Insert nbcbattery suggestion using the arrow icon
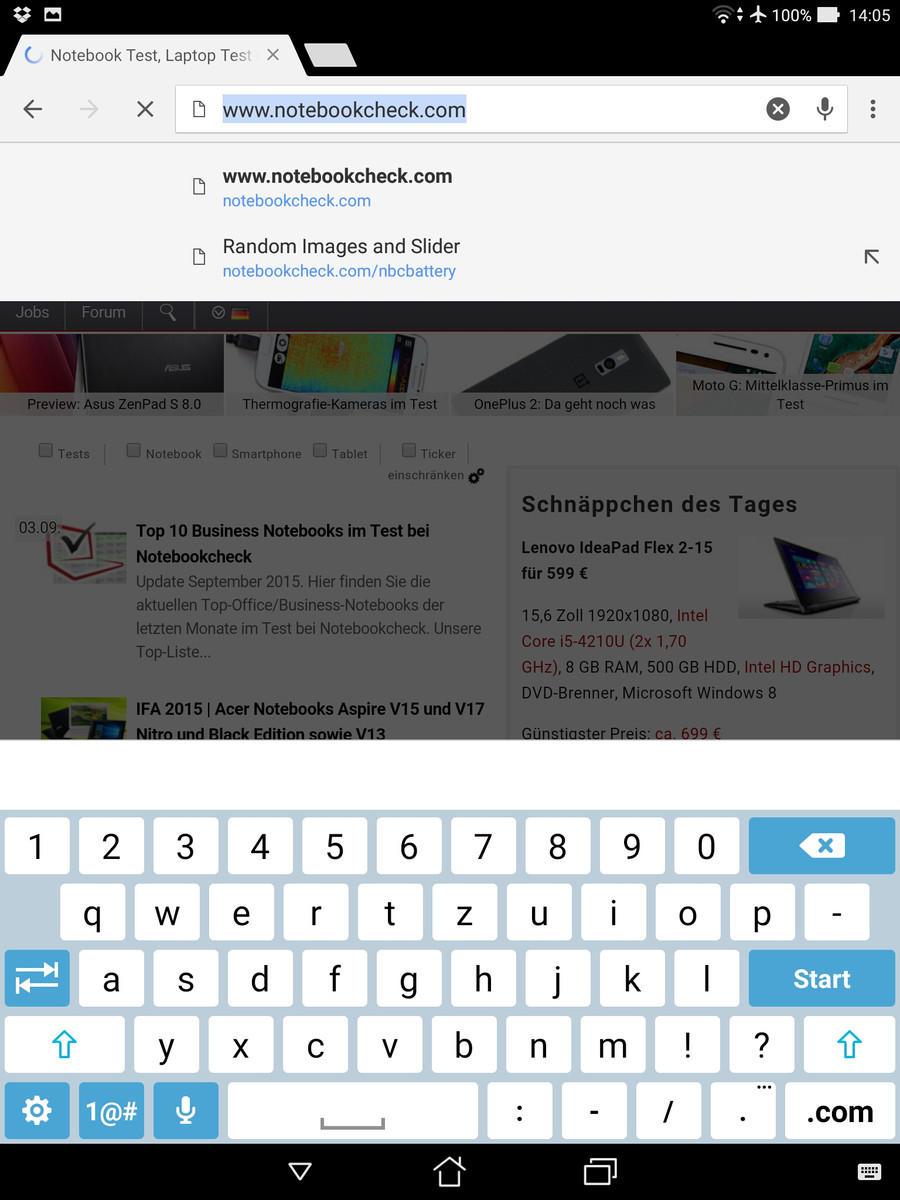 coord(871,257)
